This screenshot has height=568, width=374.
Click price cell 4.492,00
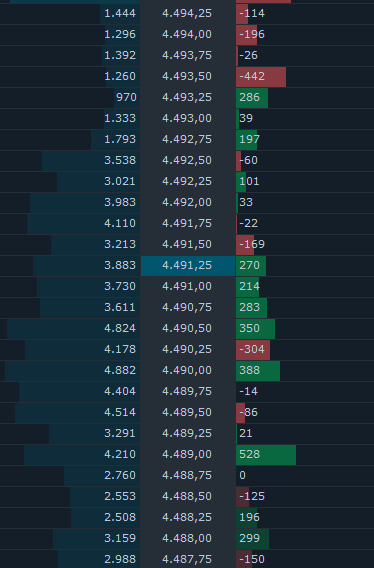point(187,202)
